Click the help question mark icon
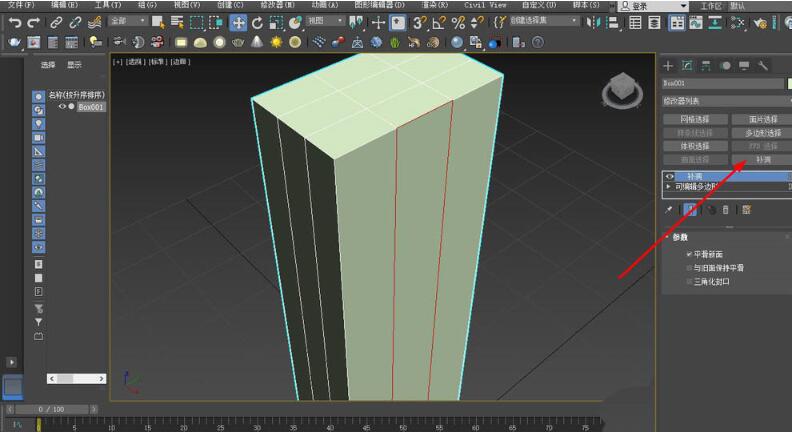The height and width of the screenshot is (432, 792). tap(538, 42)
